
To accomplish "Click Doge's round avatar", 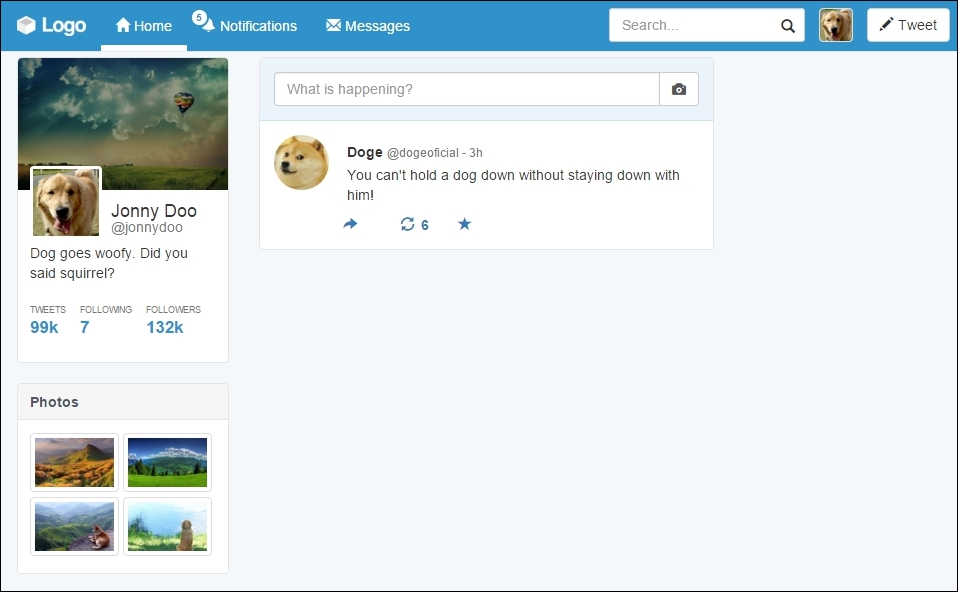I will point(301,163).
